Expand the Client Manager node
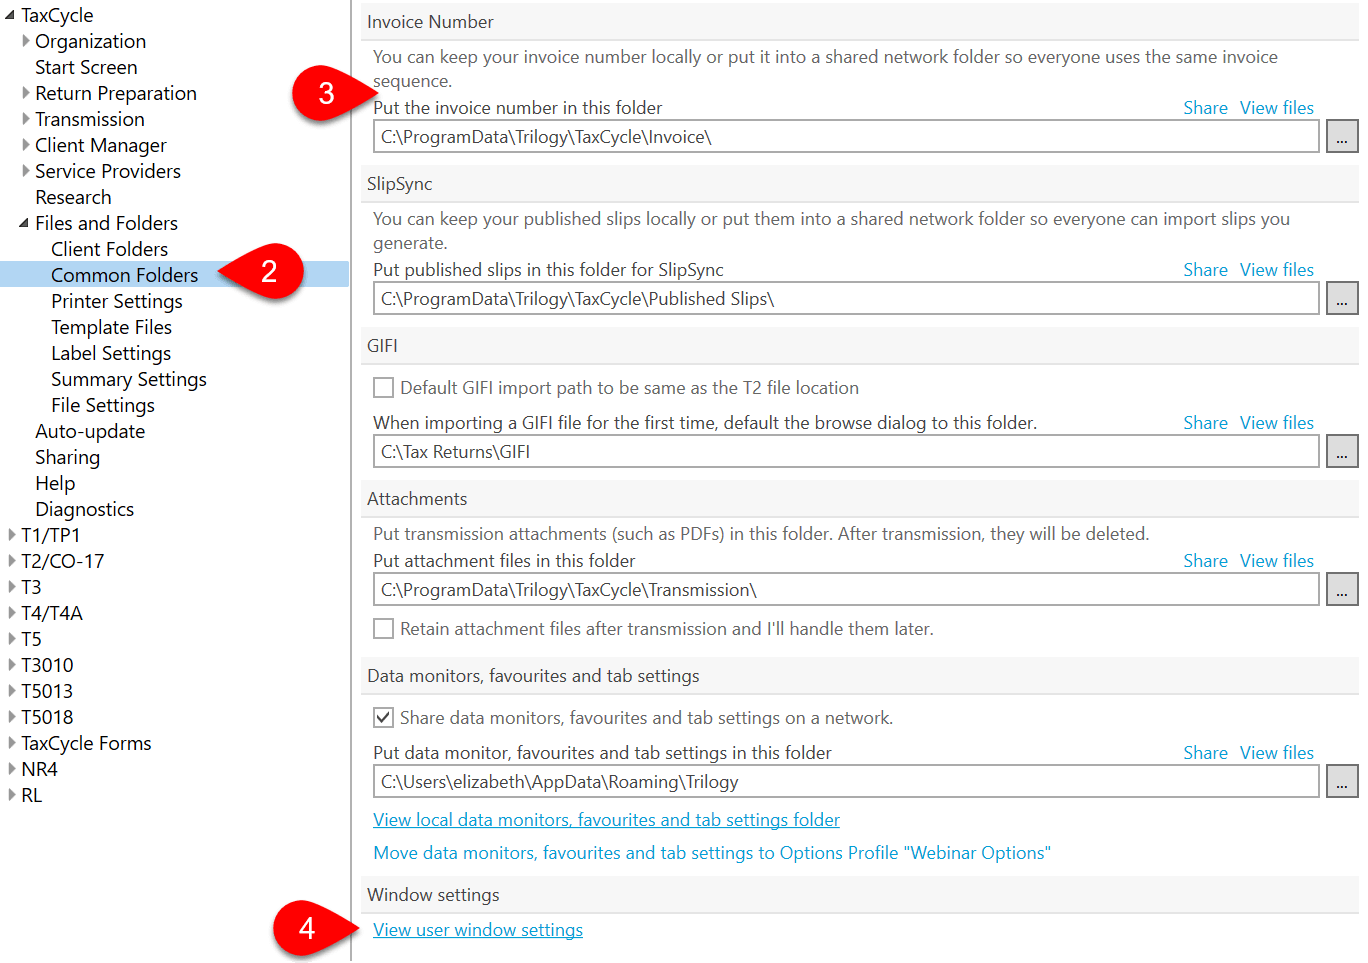Viewport: 1368px width, 963px height. coord(25,145)
